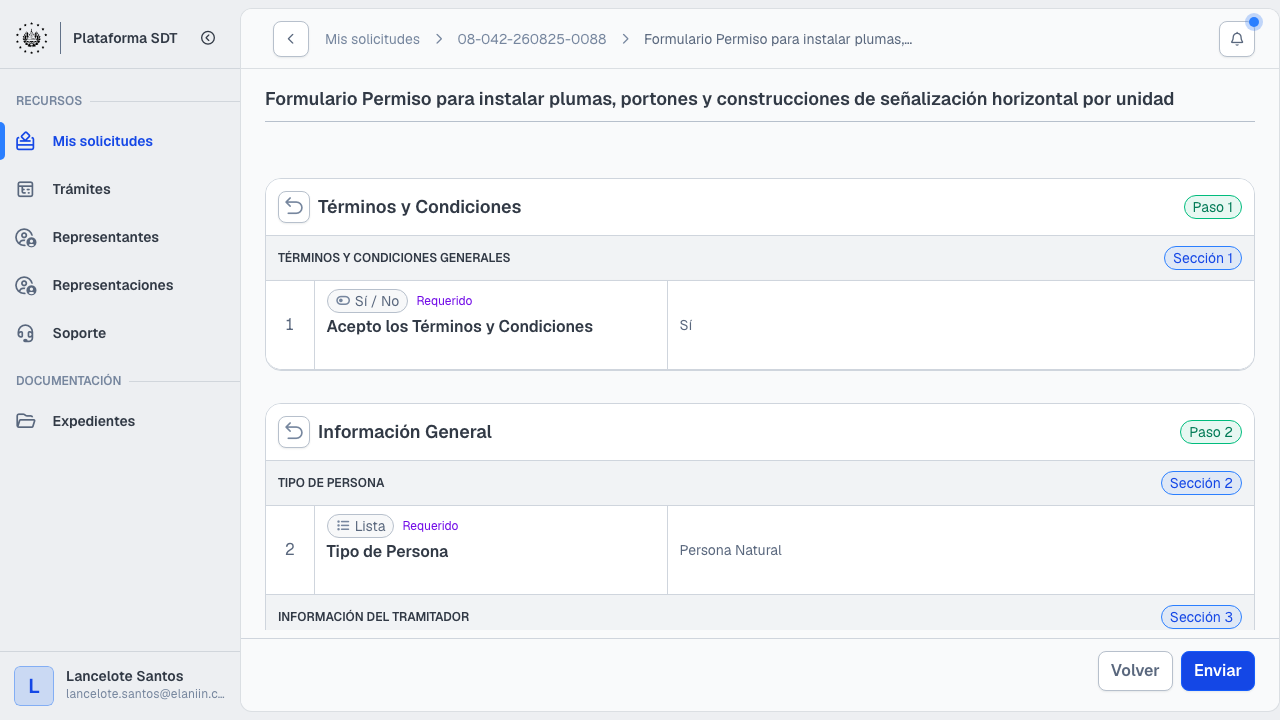Go to Trámites in the sidebar
This screenshot has width=1280, height=720.
(x=120, y=189)
